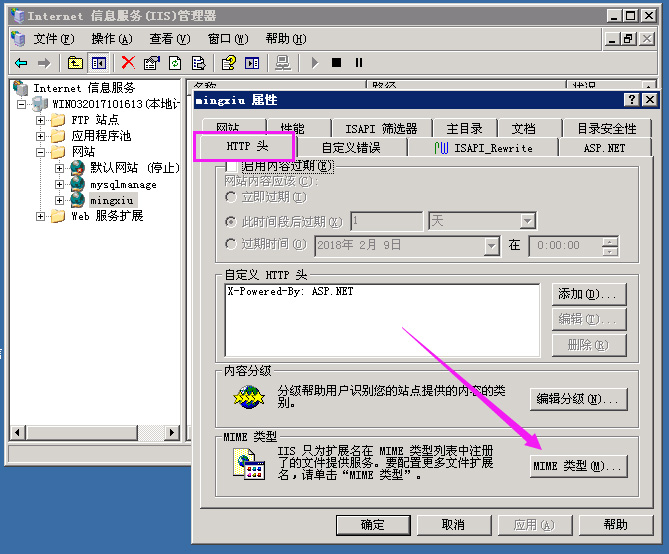Open the 帮助(H) menu
669x554 pixels.
(x=286, y=39)
